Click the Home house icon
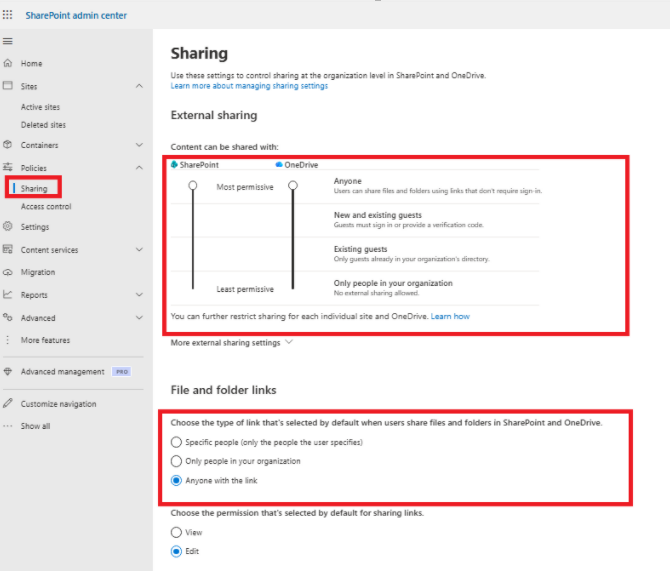670x571 pixels. (8, 63)
